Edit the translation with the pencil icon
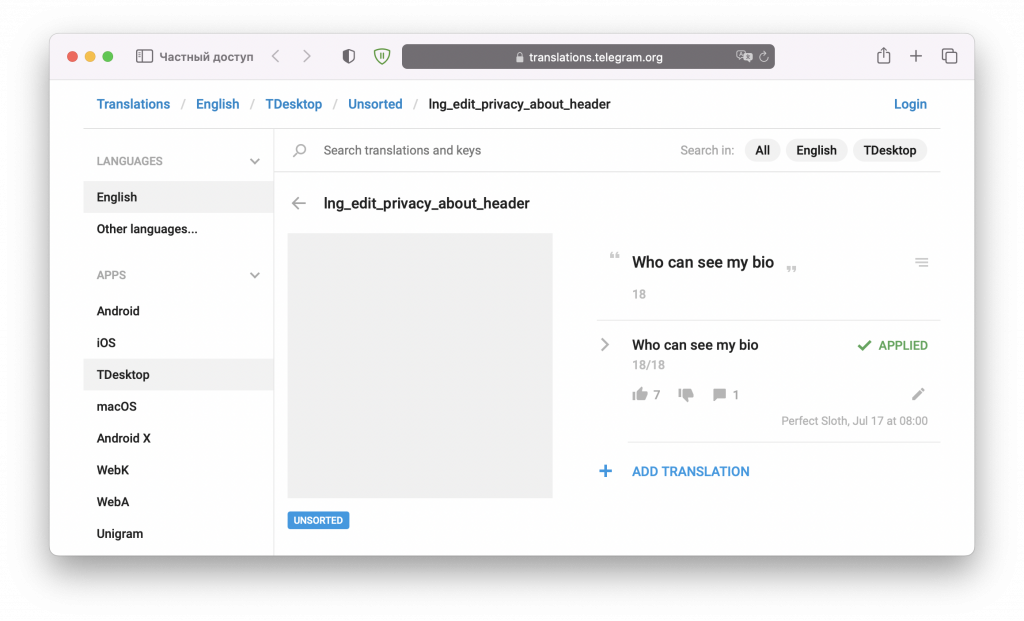Image resolution: width=1024 pixels, height=621 pixels. point(918,394)
